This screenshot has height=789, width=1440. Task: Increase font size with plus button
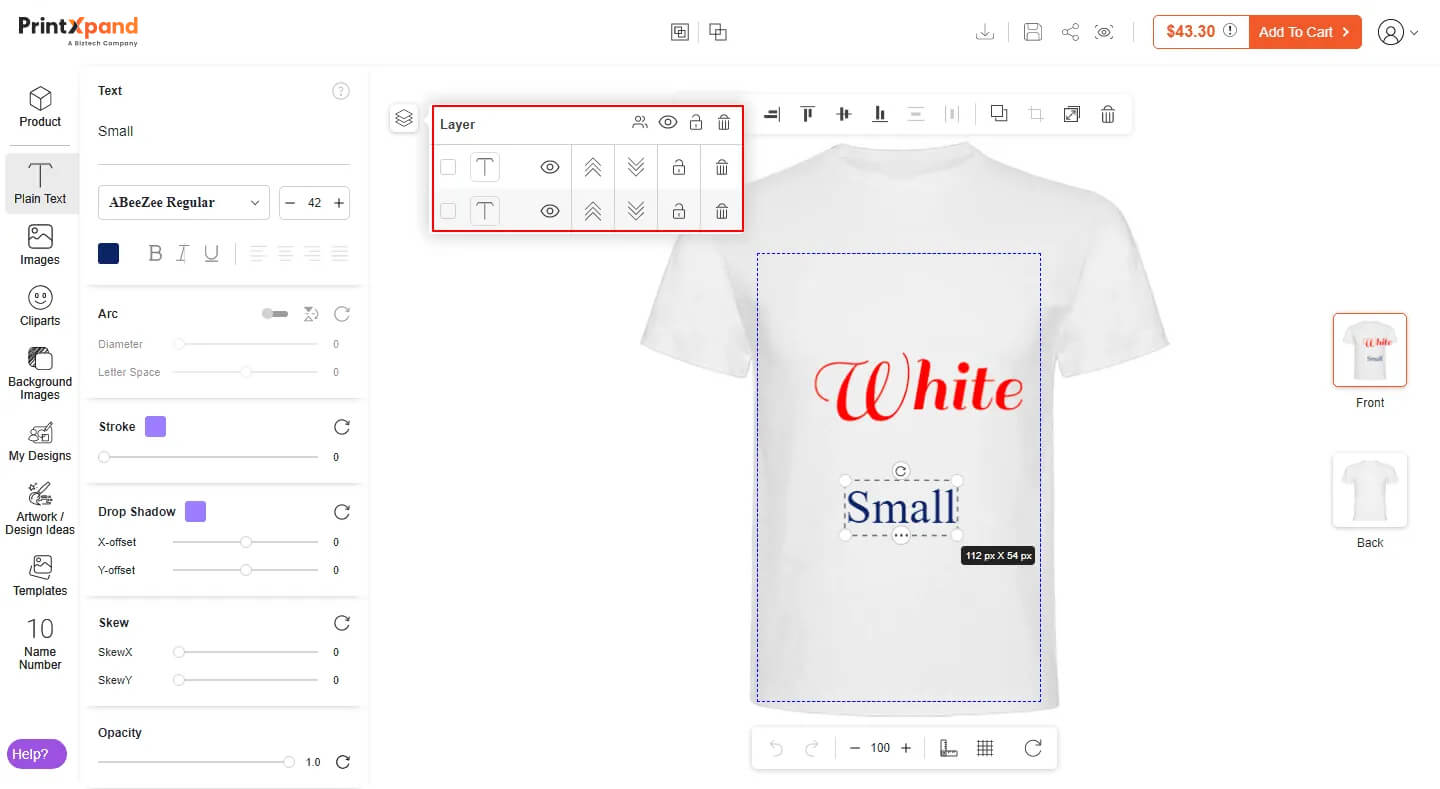pos(339,203)
